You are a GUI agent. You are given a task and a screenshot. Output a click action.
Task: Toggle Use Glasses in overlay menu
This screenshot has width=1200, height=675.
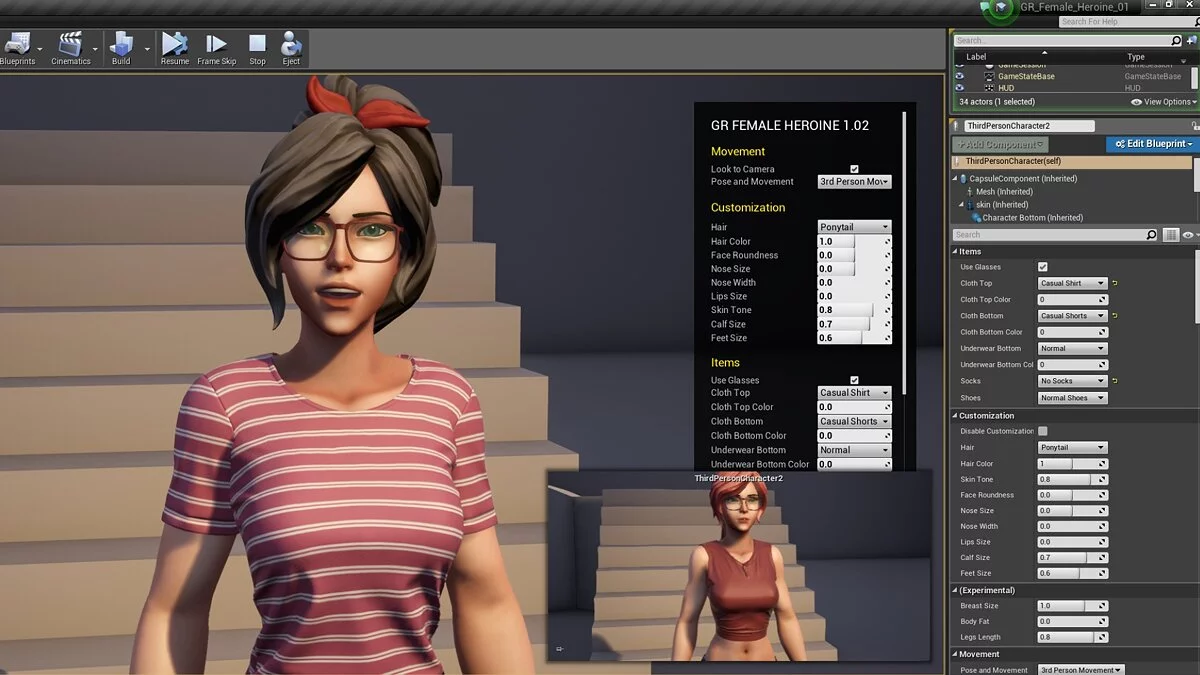[x=854, y=380]
